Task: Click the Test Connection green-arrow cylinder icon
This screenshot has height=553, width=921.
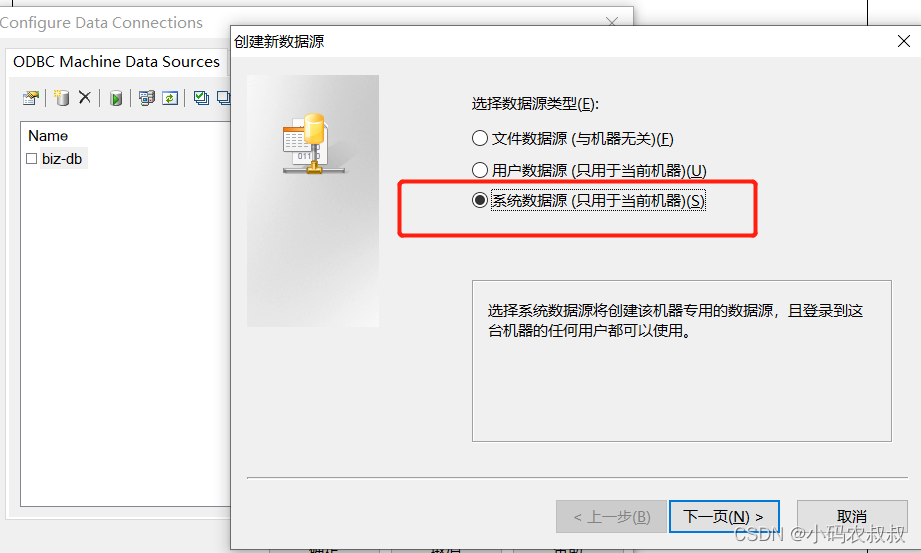Action: point(116,98)
